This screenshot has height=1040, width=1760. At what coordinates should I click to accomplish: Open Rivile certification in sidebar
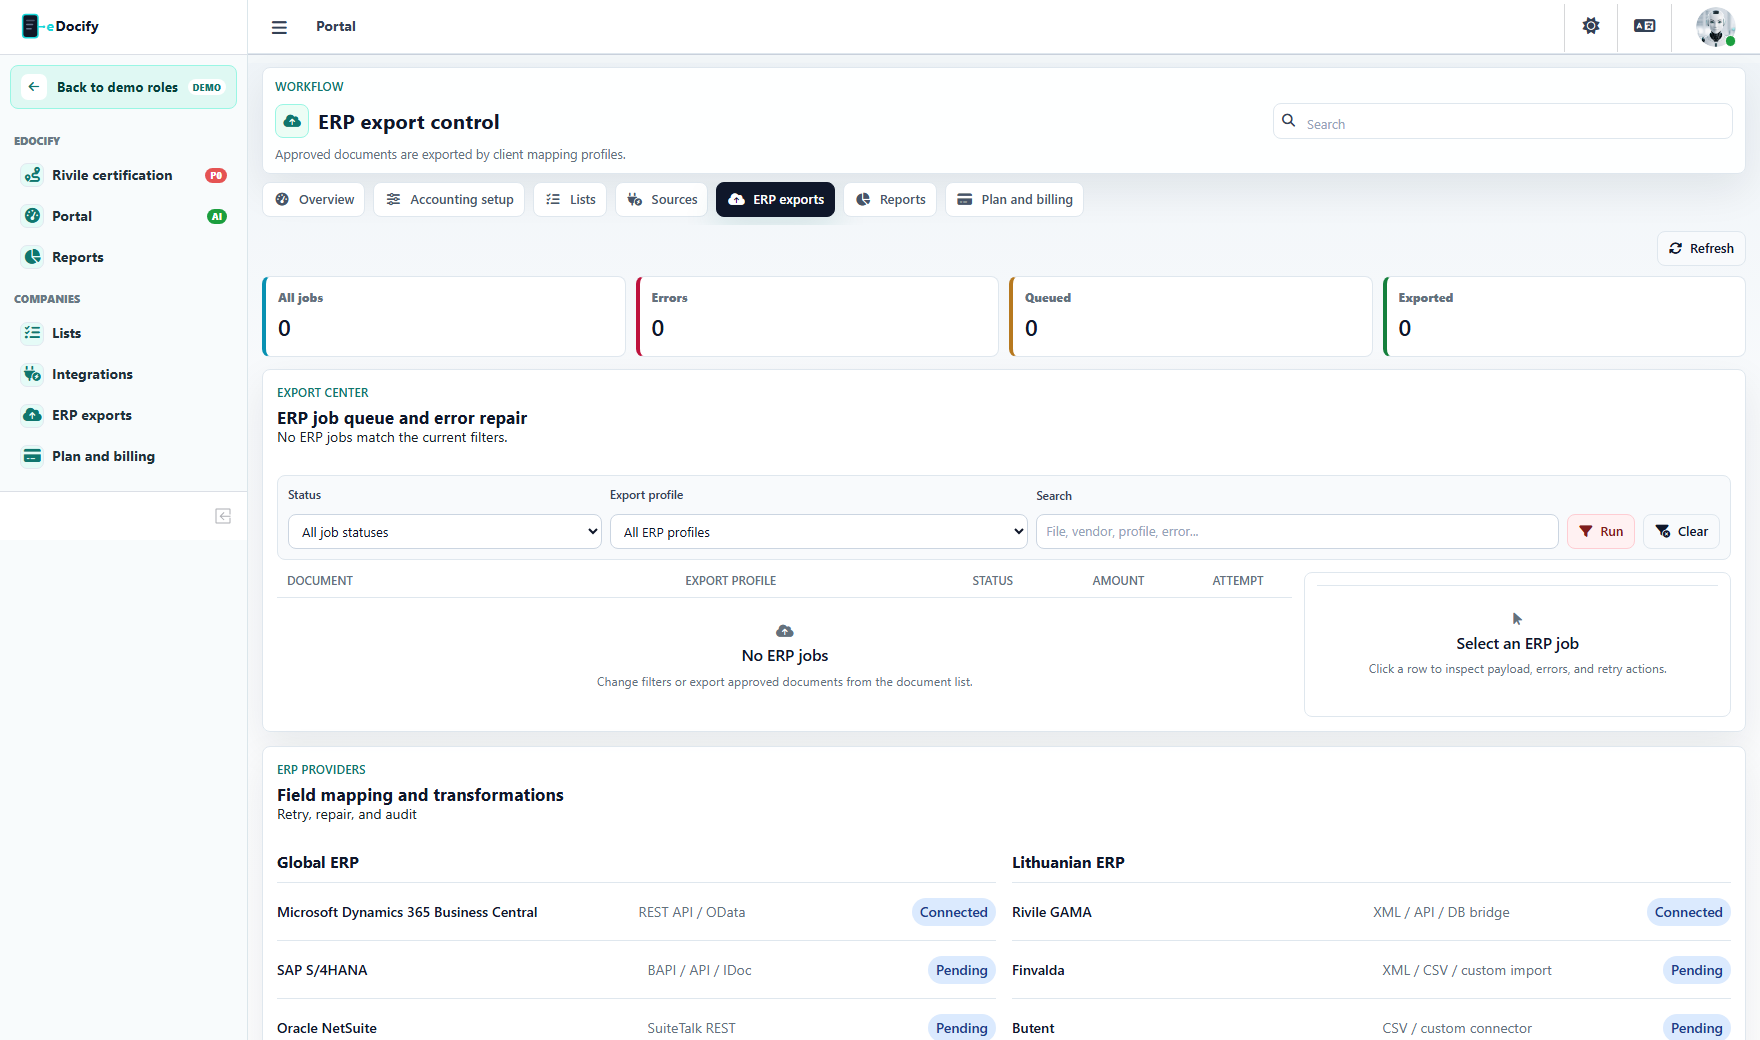[124, 175]
